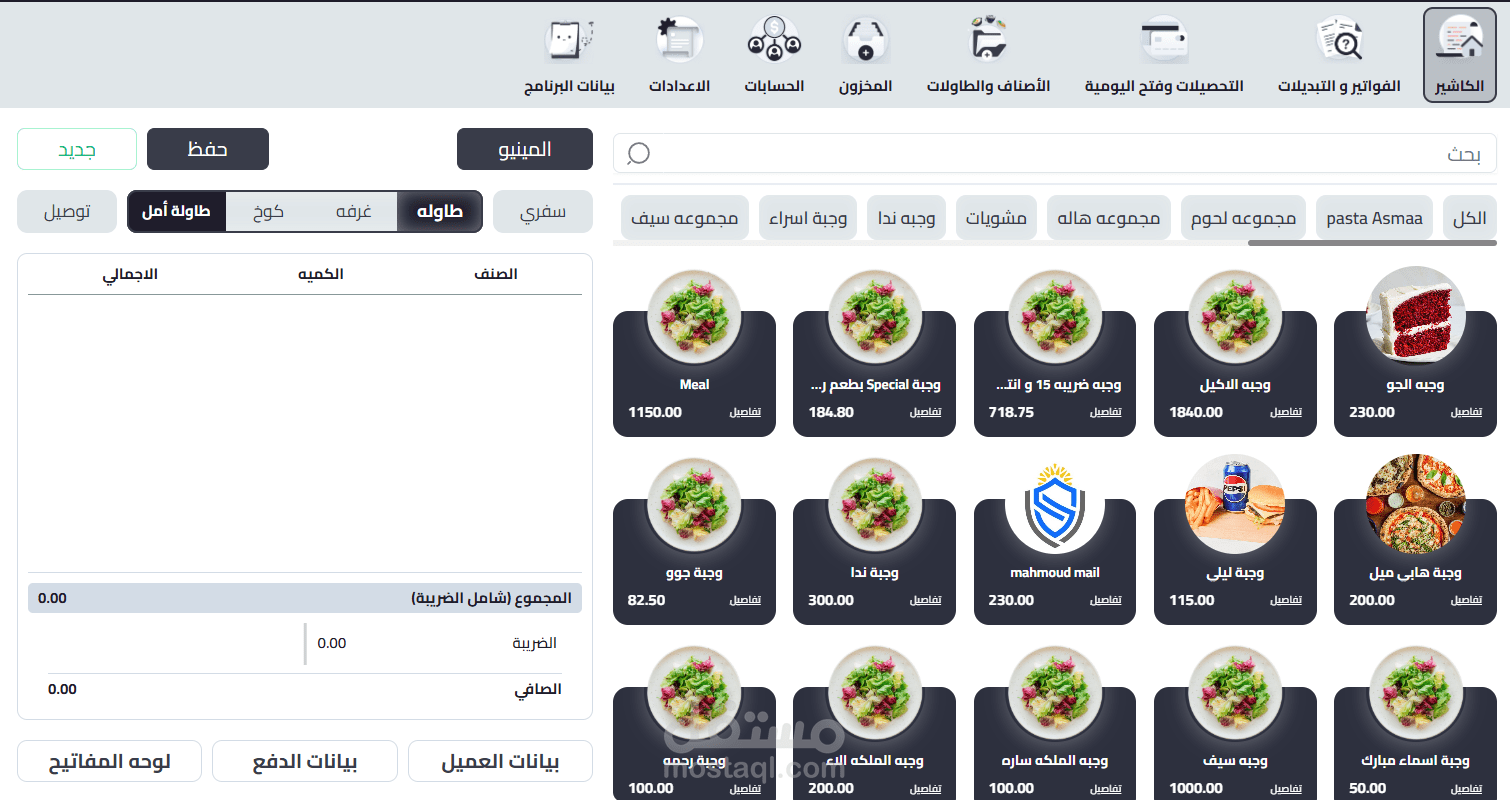This screenshot has height=800, width=1510.
Task: Choose كوخ hut order type
Action: (x=268, y=212)
